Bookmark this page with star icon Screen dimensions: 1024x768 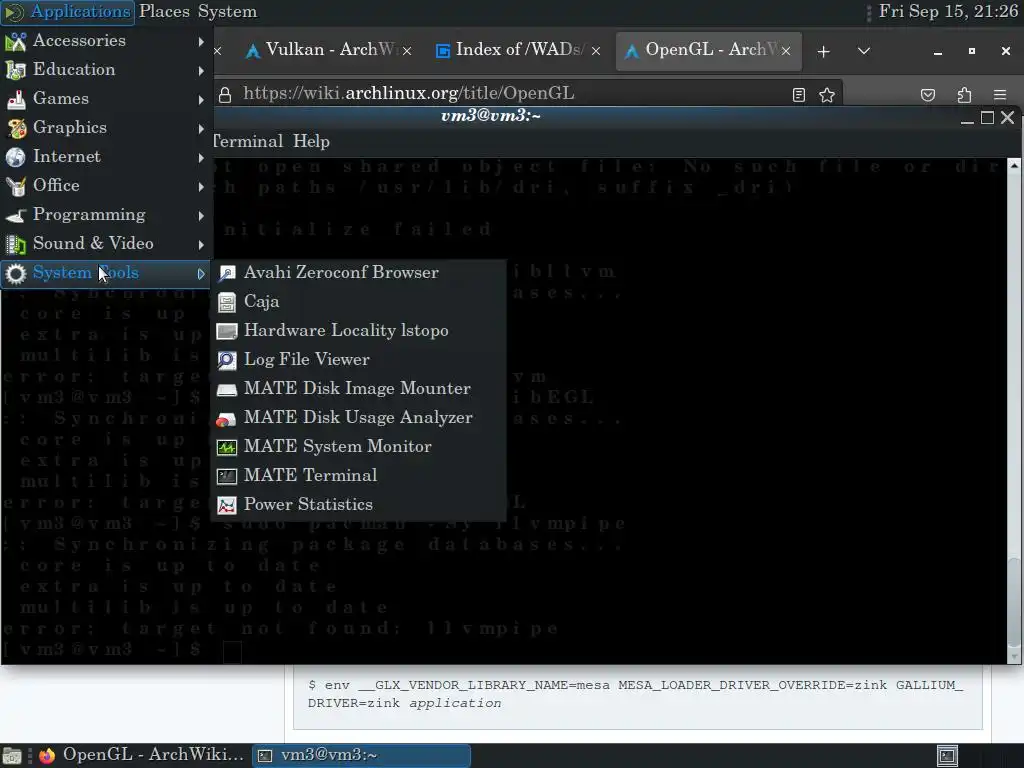pos(827,95)
